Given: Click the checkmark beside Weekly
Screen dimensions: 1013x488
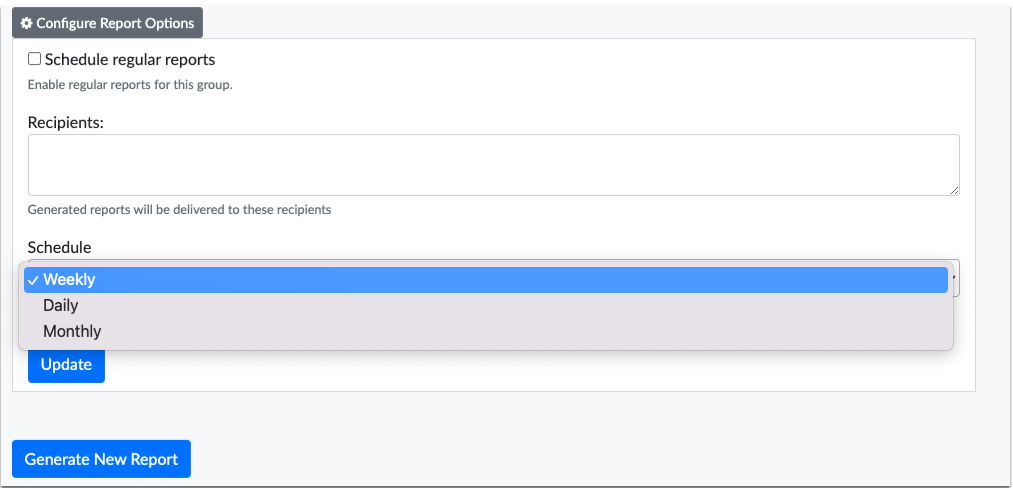Looking at the screenshot, I should 33,280.
